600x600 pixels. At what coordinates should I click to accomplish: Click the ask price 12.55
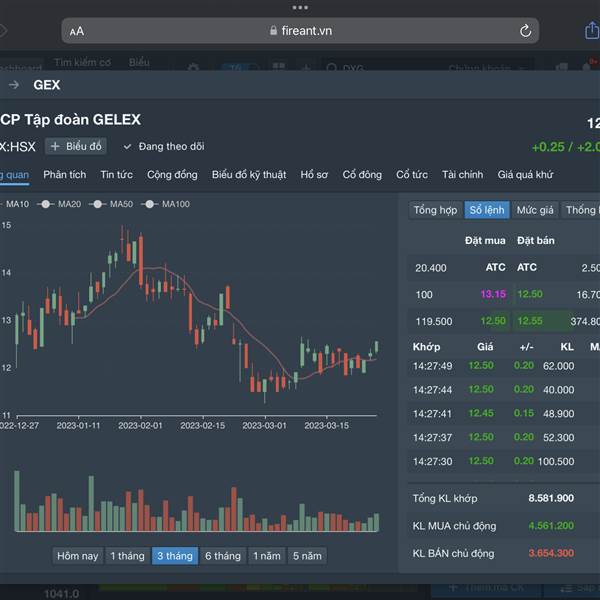point(530,321)
